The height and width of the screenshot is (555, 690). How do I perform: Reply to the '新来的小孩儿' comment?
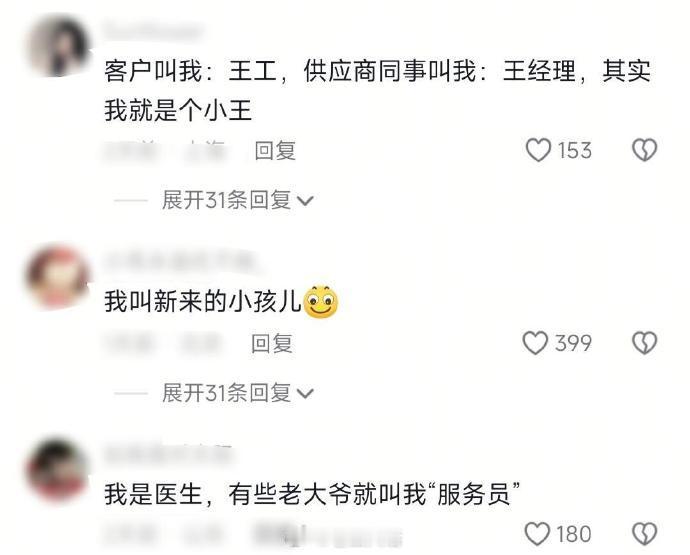coord(272,343)
